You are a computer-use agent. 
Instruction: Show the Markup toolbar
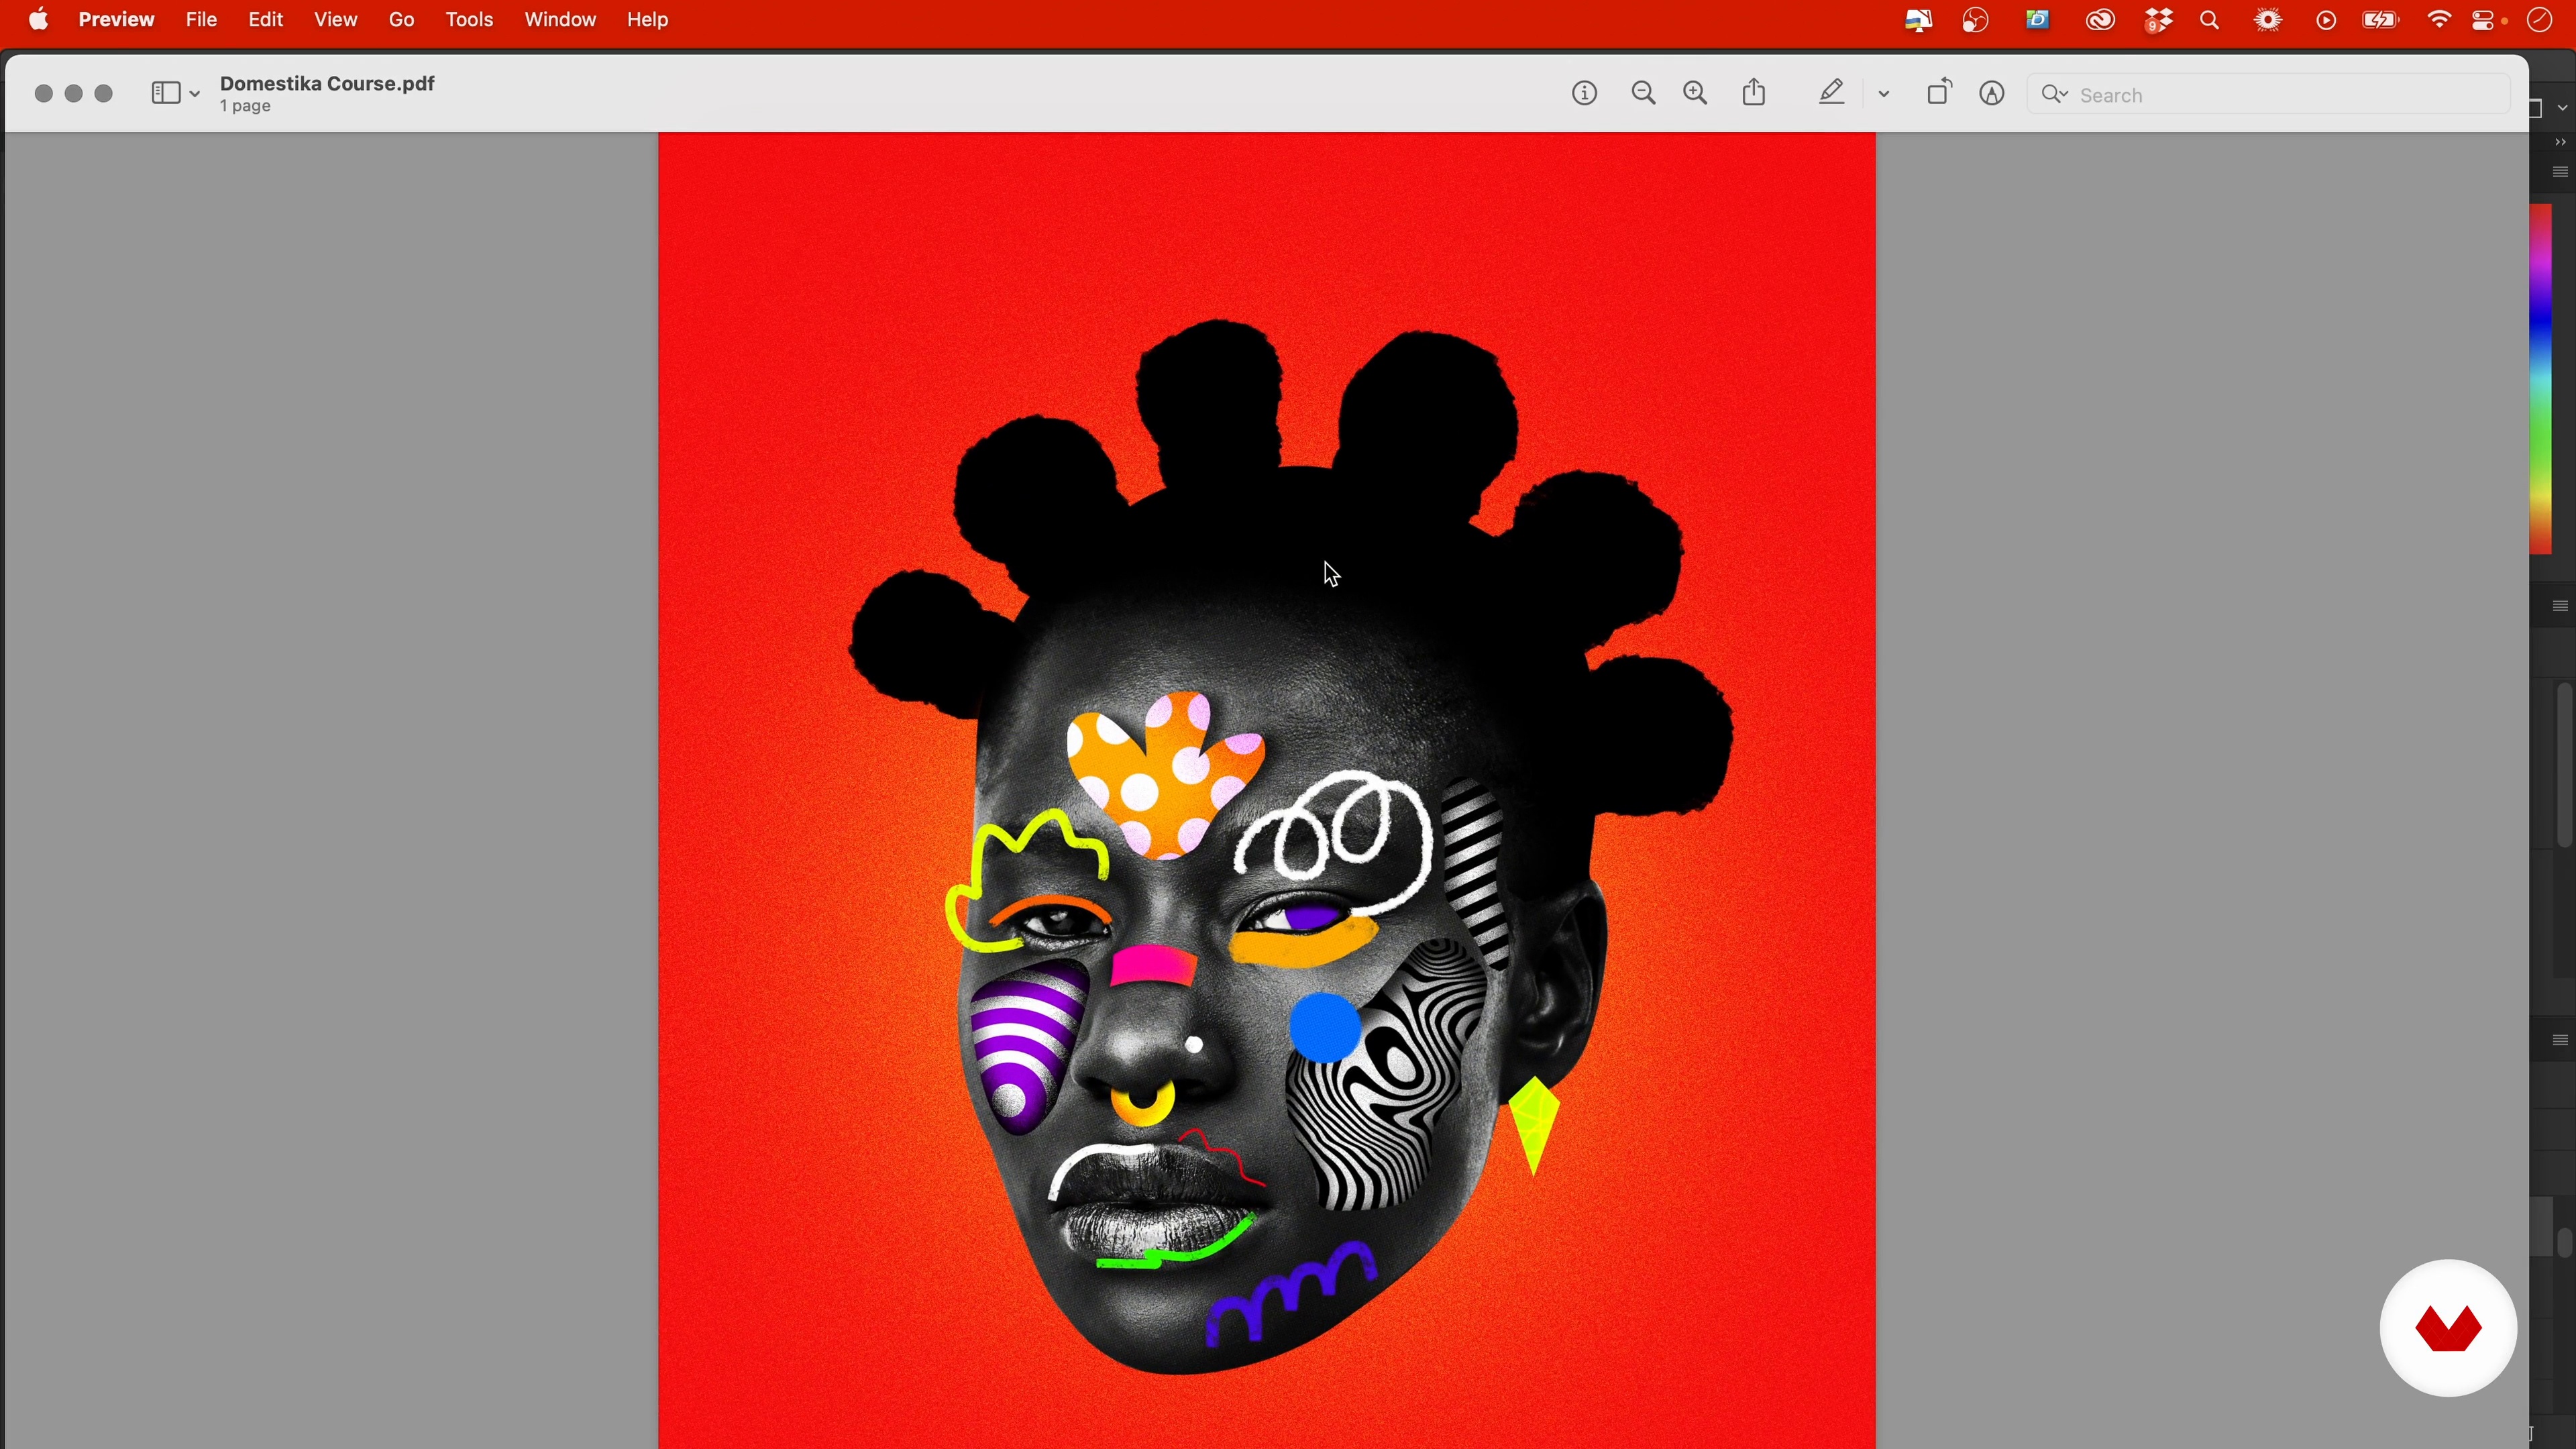pyautogui.click(x=1993, y=94)
